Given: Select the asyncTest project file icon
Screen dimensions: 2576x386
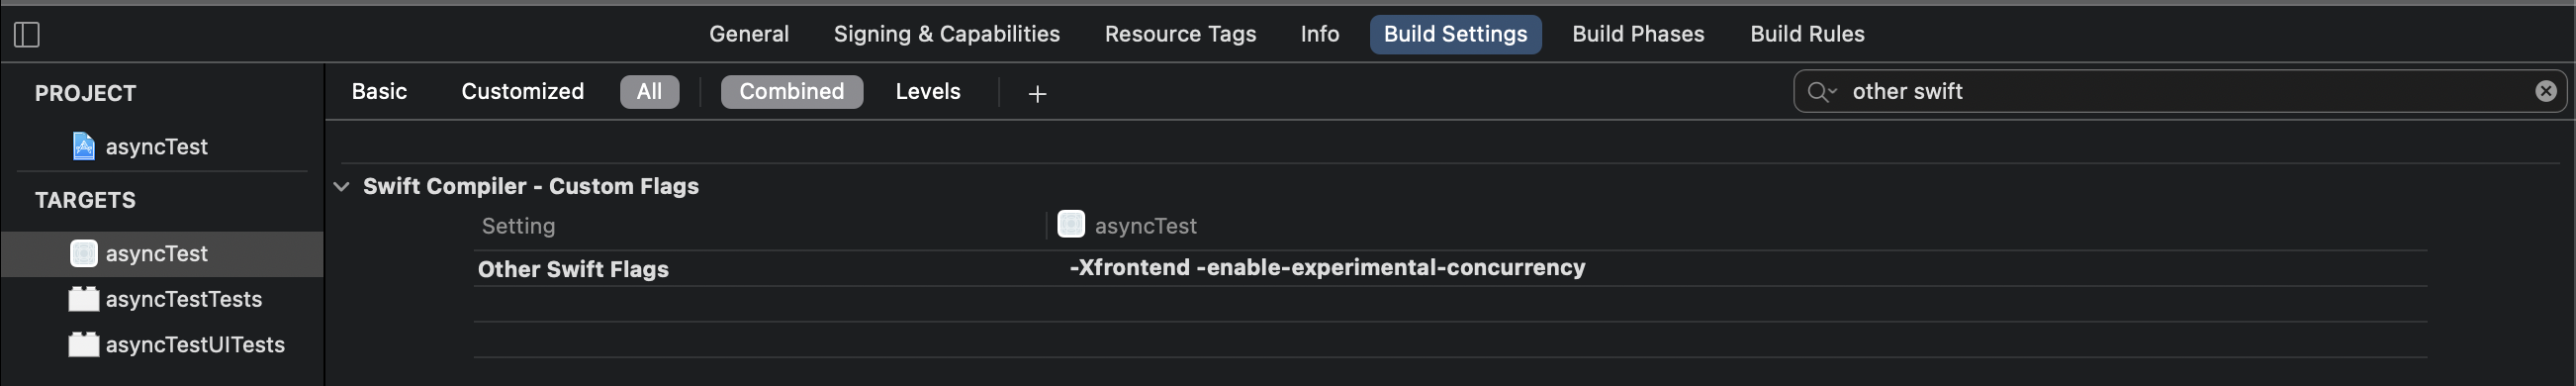Looking at the screenshot, I should point(84,146).
